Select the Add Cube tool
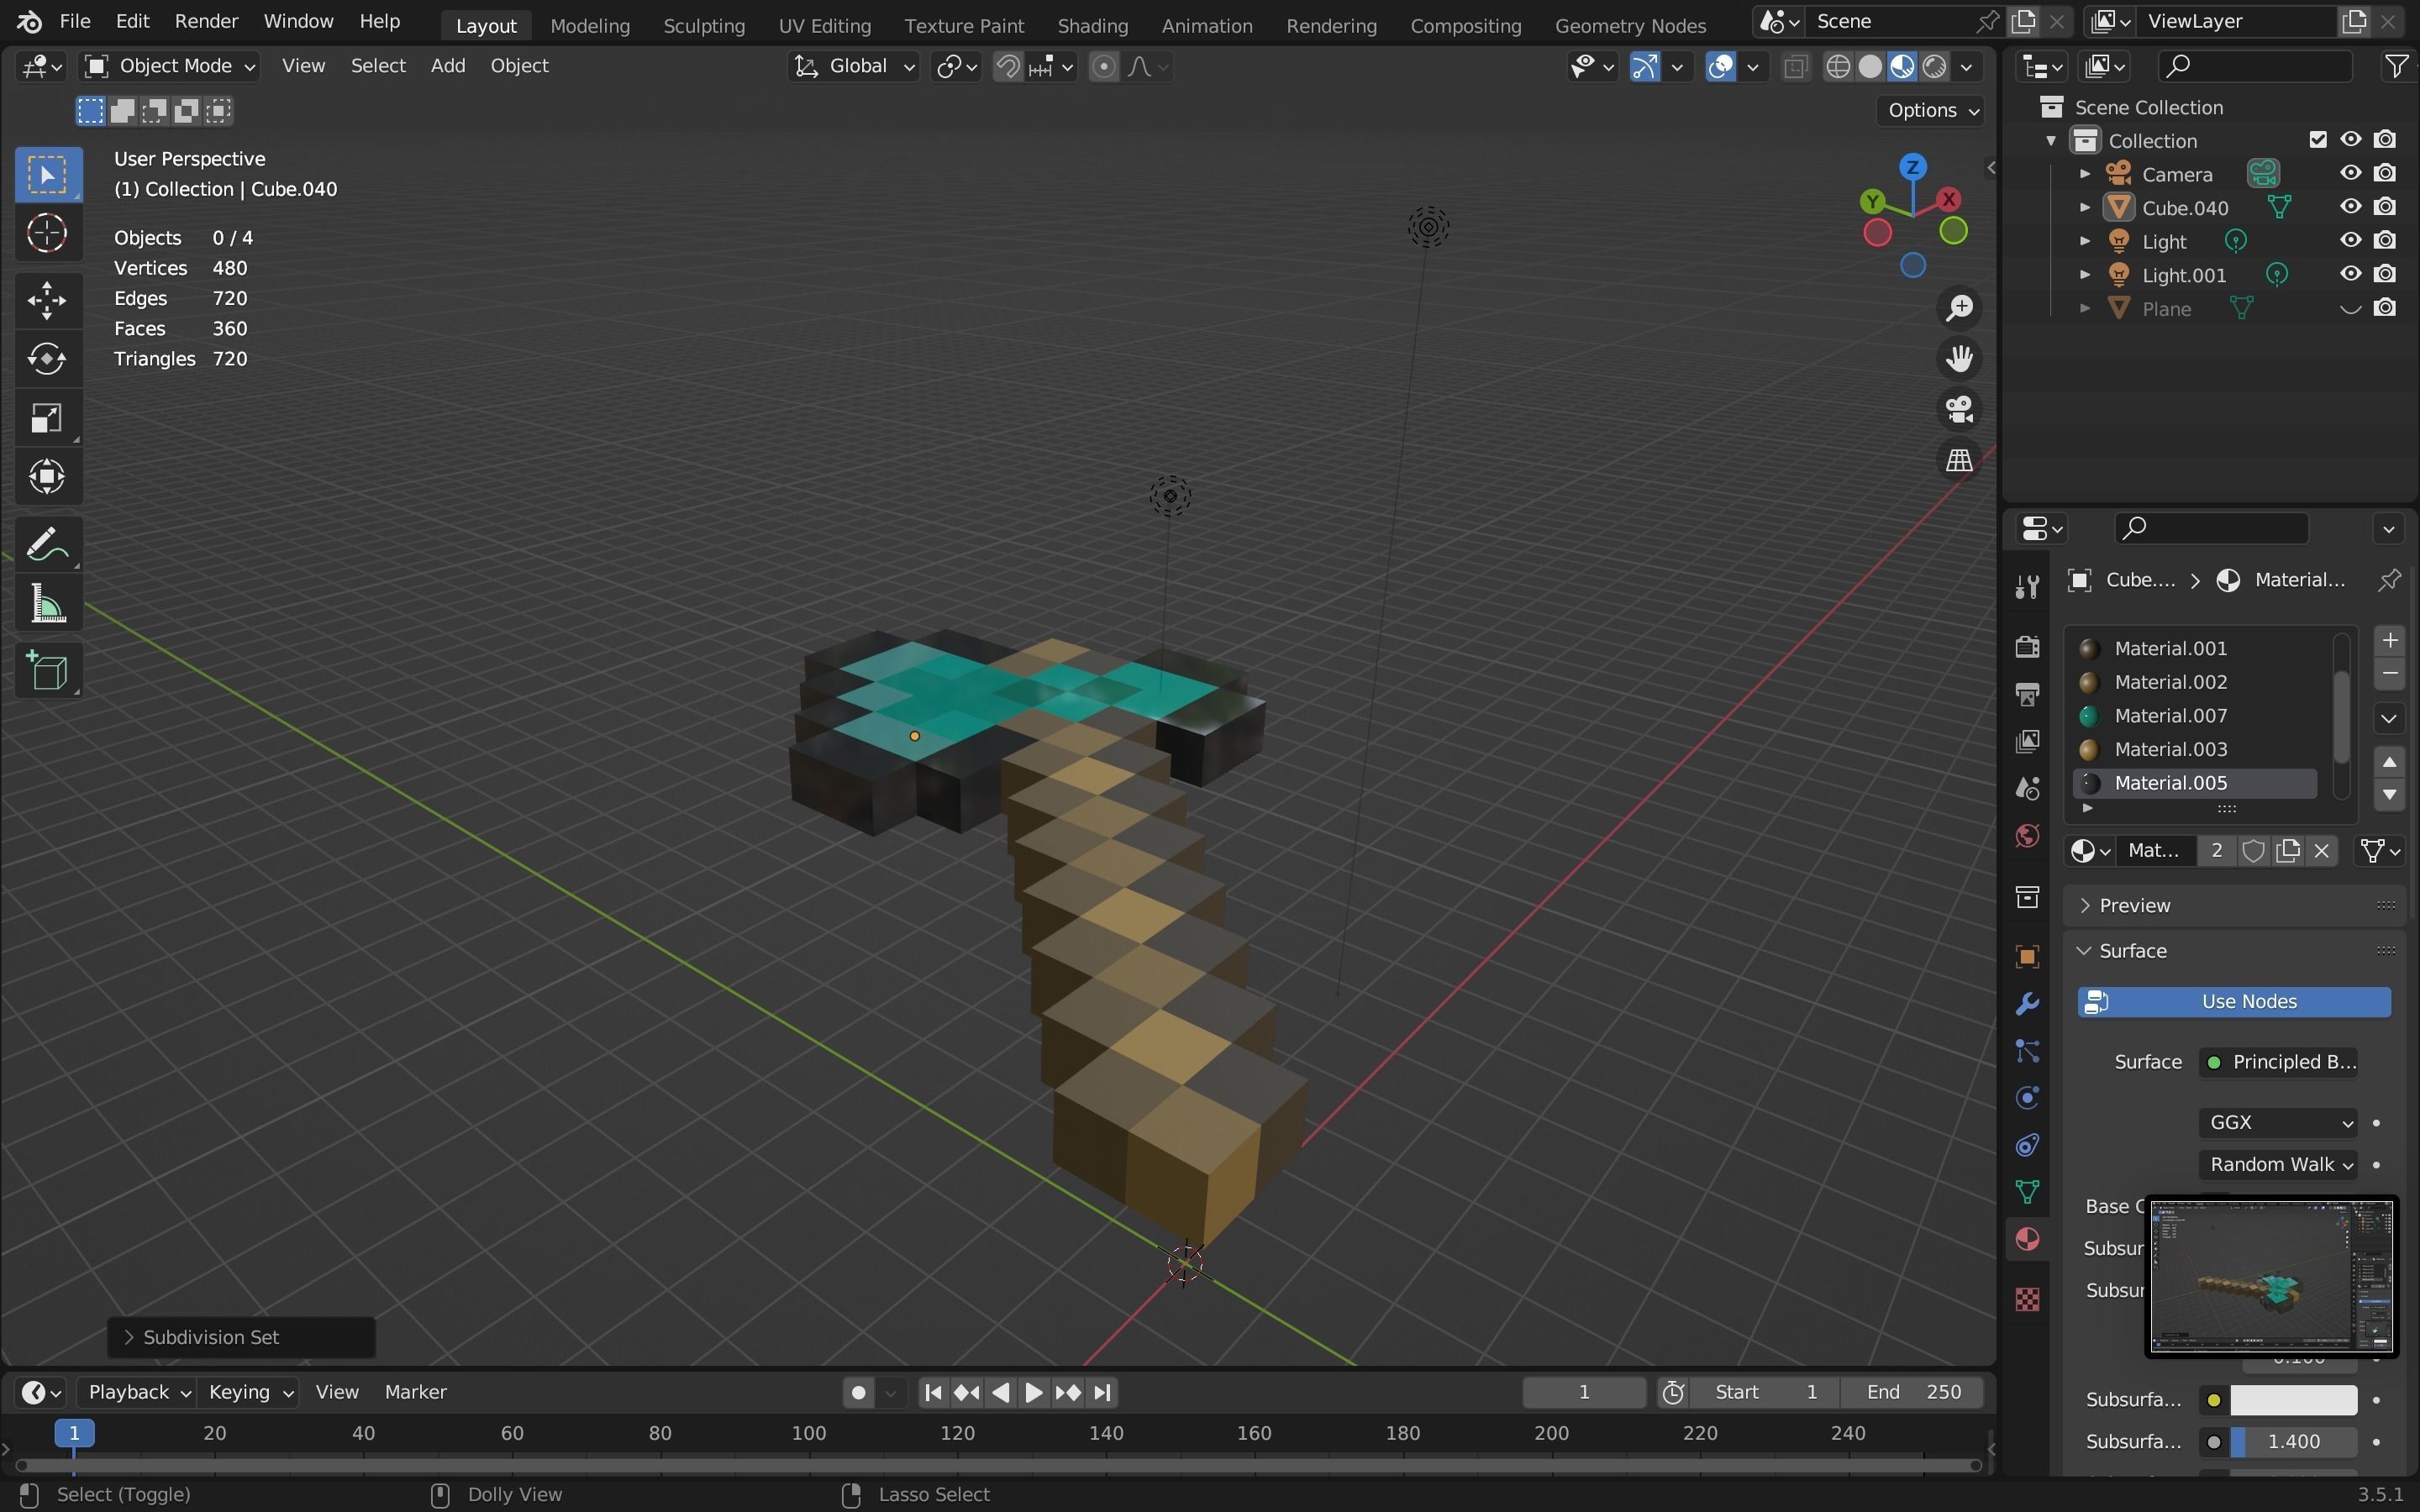 [47, 671]
